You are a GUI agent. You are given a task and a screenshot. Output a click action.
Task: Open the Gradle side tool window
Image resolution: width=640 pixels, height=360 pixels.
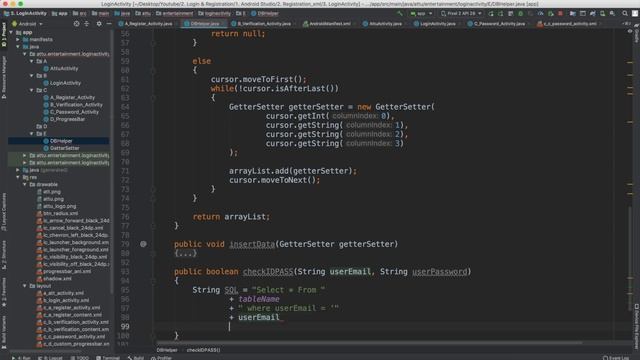click(x=636, y=35)
